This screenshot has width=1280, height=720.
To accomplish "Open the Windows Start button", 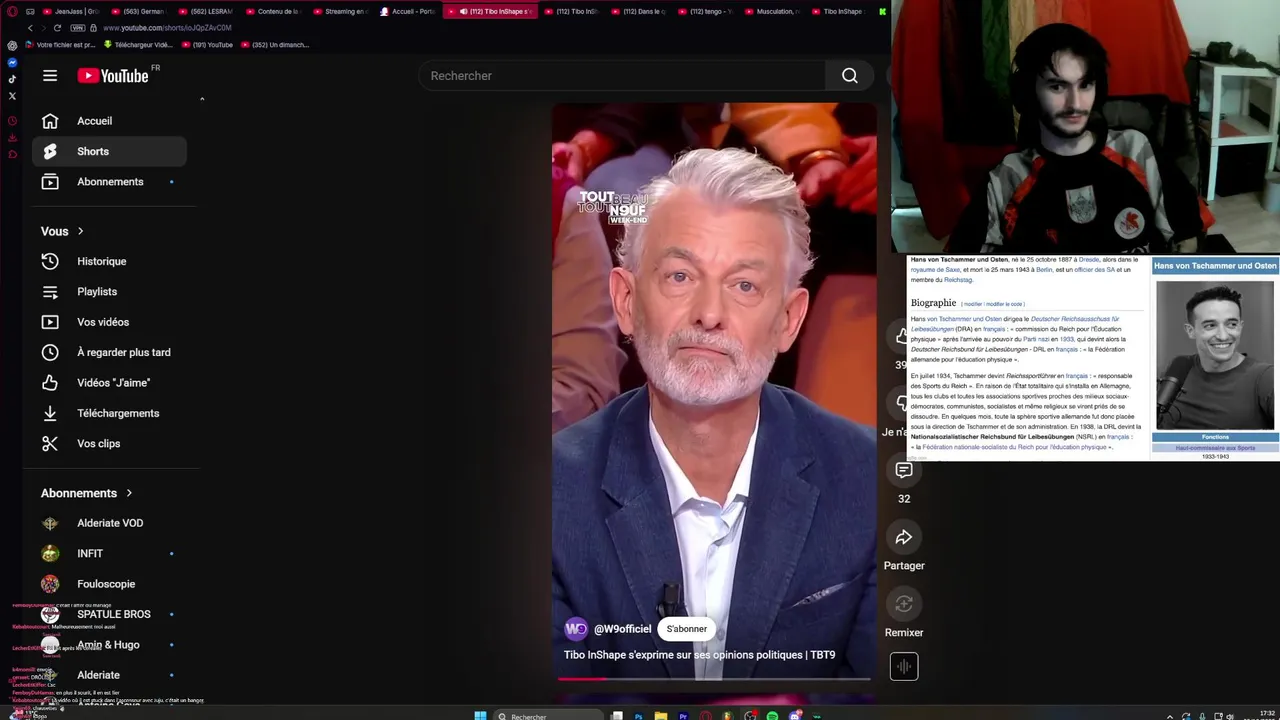I will (x=480, y=716).
